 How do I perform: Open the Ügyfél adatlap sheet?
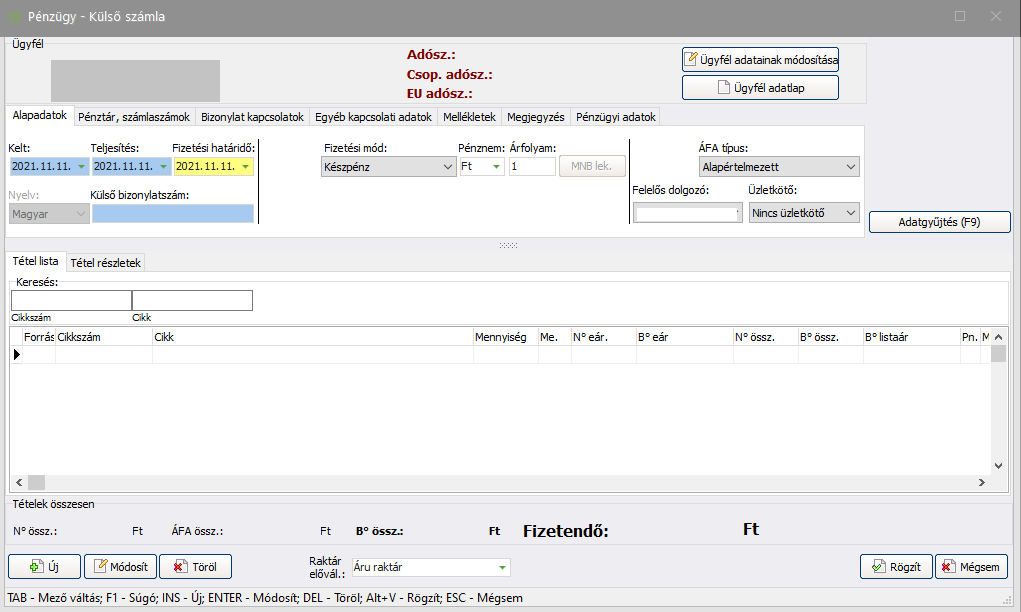click(760, 88)
